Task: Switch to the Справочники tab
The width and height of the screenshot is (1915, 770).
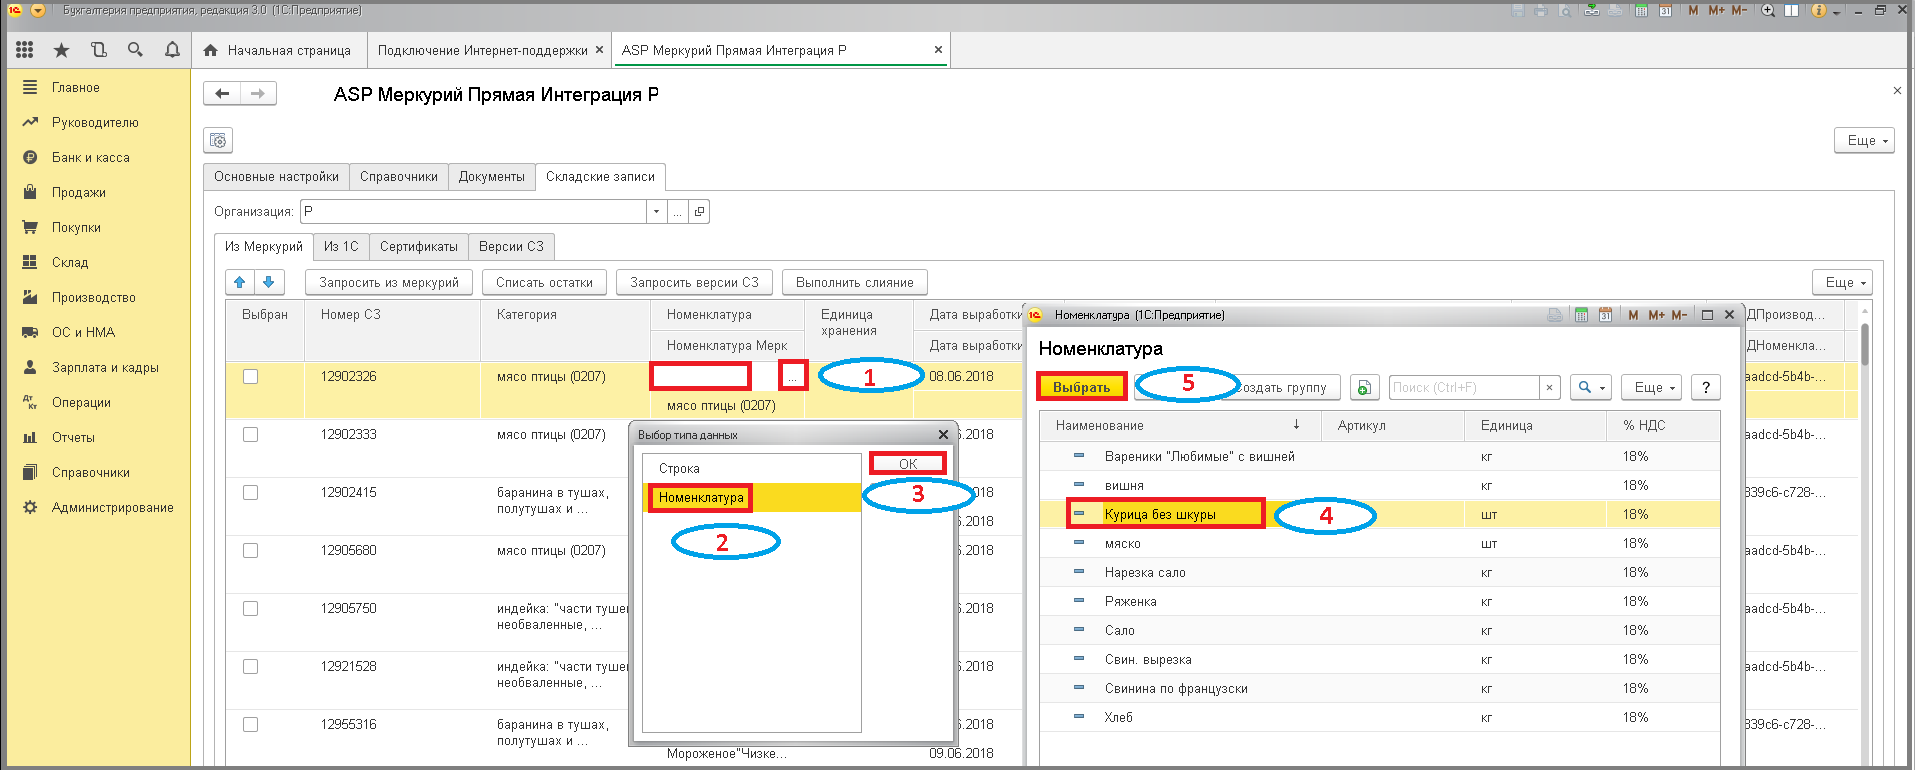Action: [399, 176]
